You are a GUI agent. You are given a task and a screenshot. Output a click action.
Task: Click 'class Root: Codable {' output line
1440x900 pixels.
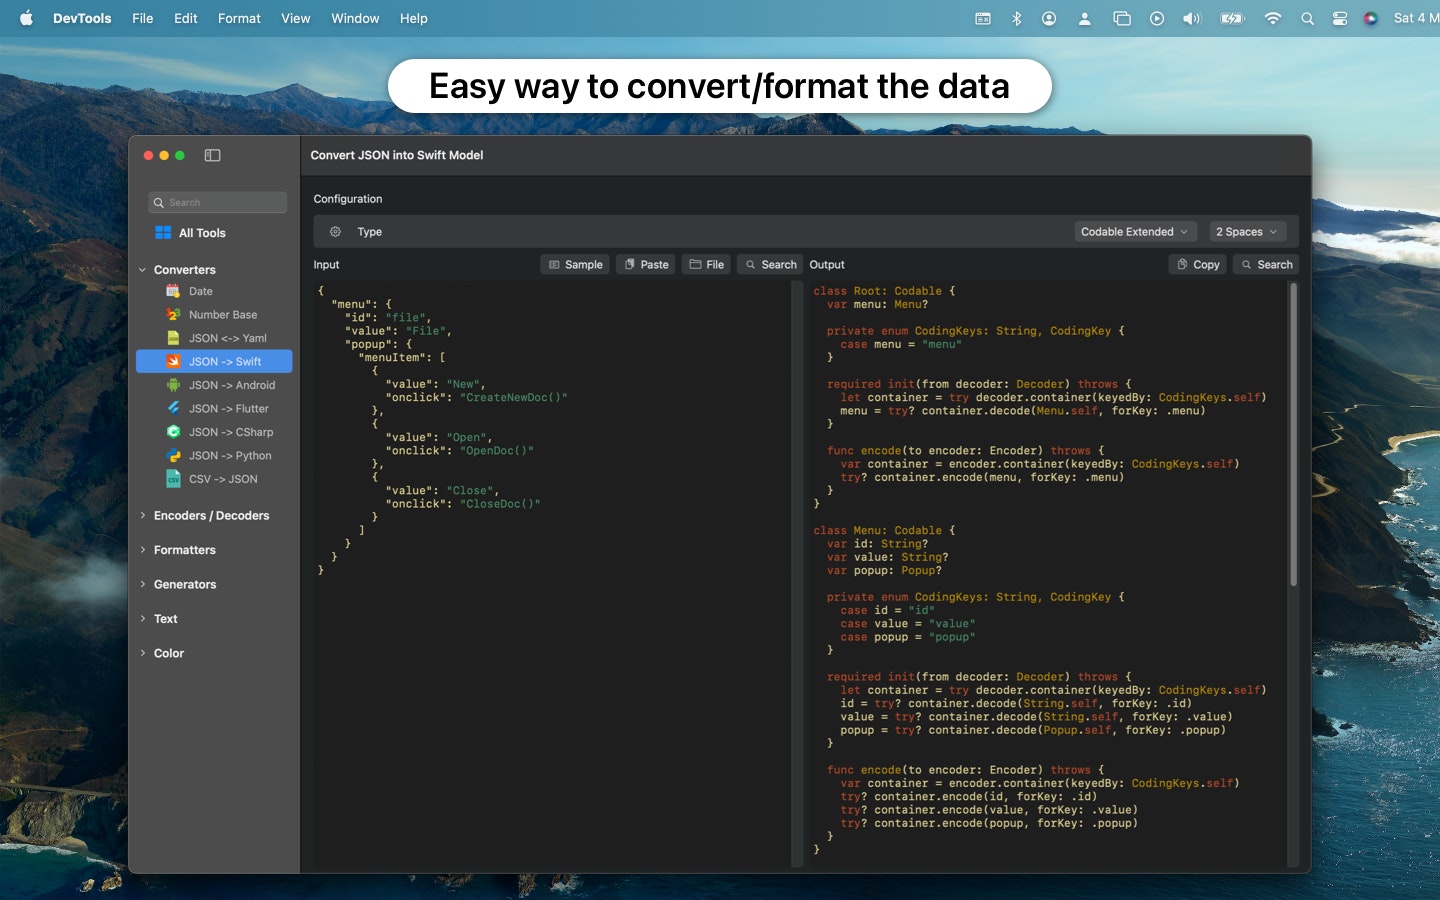[884, 291]
